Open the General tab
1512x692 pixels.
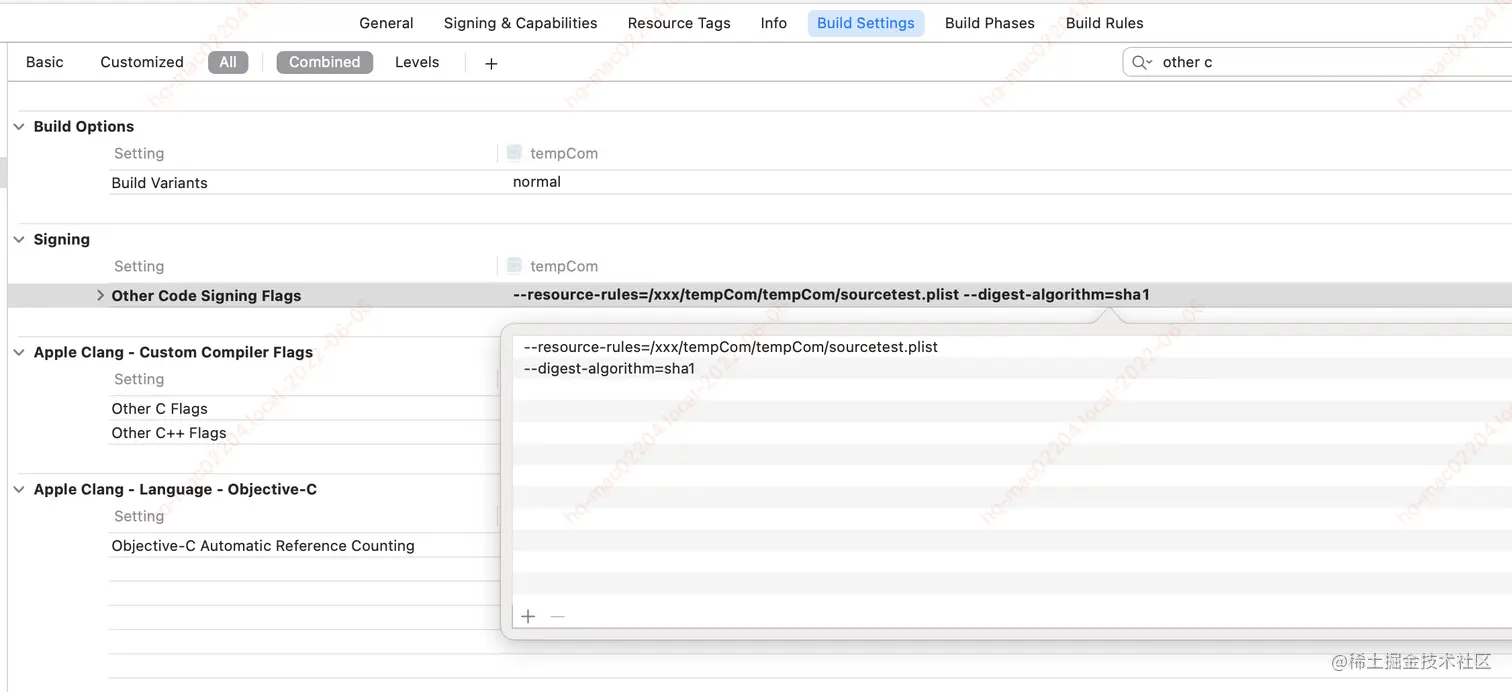[386, 23]
